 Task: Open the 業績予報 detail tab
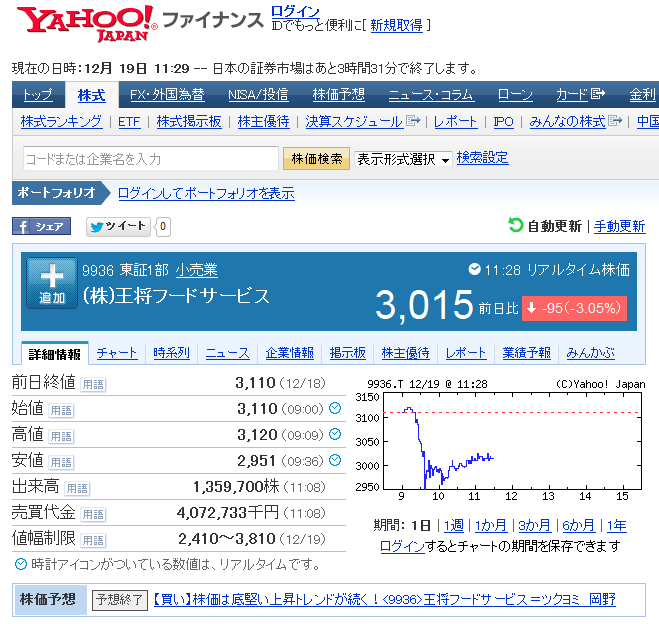527,353
